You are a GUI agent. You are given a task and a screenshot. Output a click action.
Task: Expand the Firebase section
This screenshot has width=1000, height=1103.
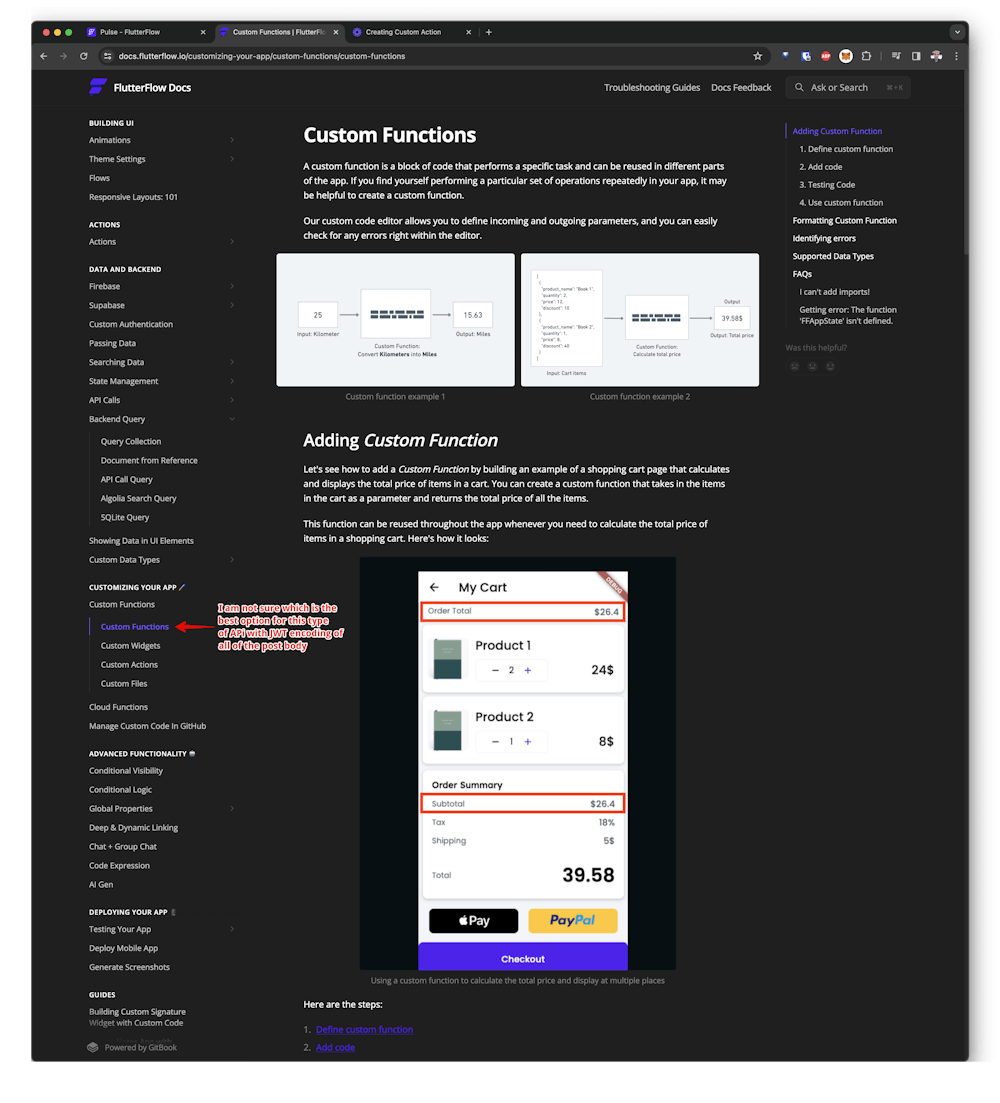click(232, 286)
